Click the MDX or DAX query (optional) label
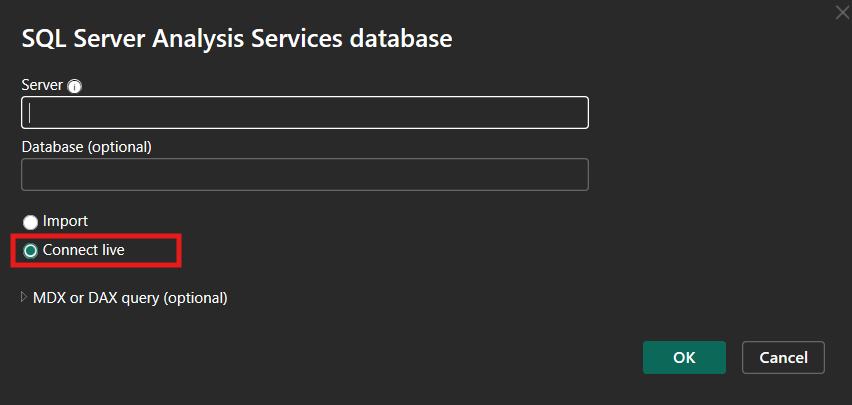 [x=130, y=297]
